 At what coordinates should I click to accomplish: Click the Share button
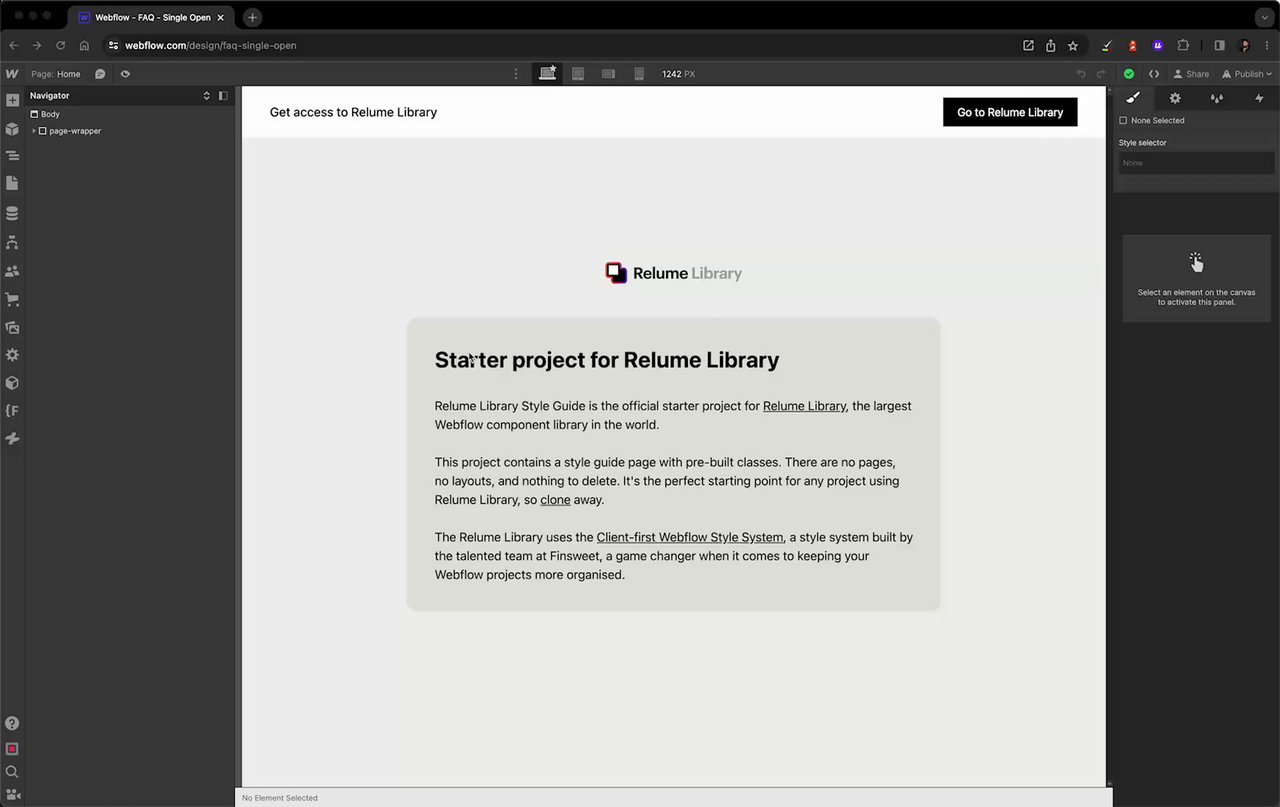(x=1191, y=74)
